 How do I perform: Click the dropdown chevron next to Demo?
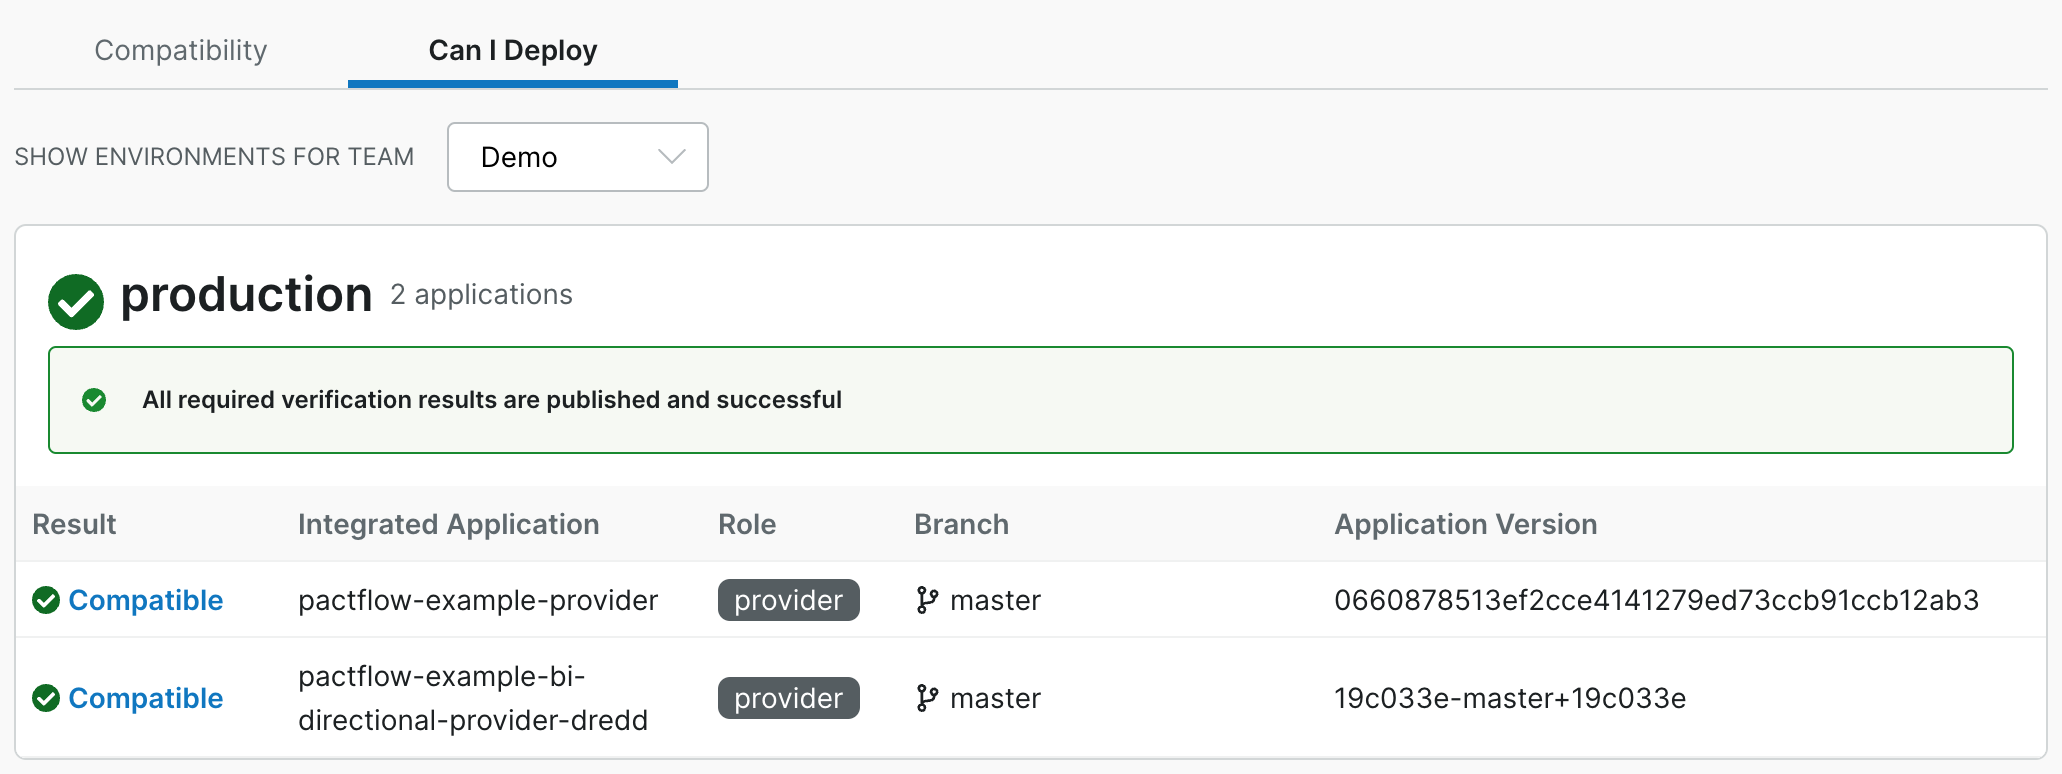(x=672, y=157)
